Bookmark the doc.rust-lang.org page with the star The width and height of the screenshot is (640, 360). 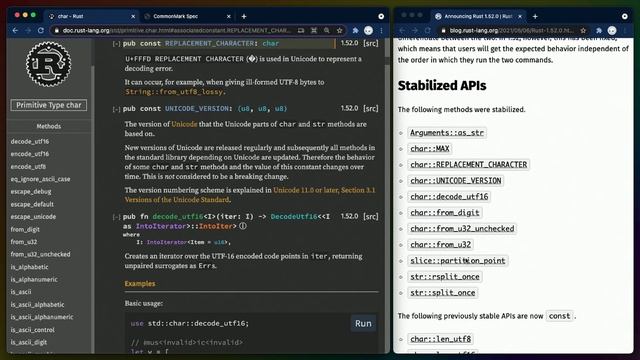pyautogui.click(x=339, y=31)
